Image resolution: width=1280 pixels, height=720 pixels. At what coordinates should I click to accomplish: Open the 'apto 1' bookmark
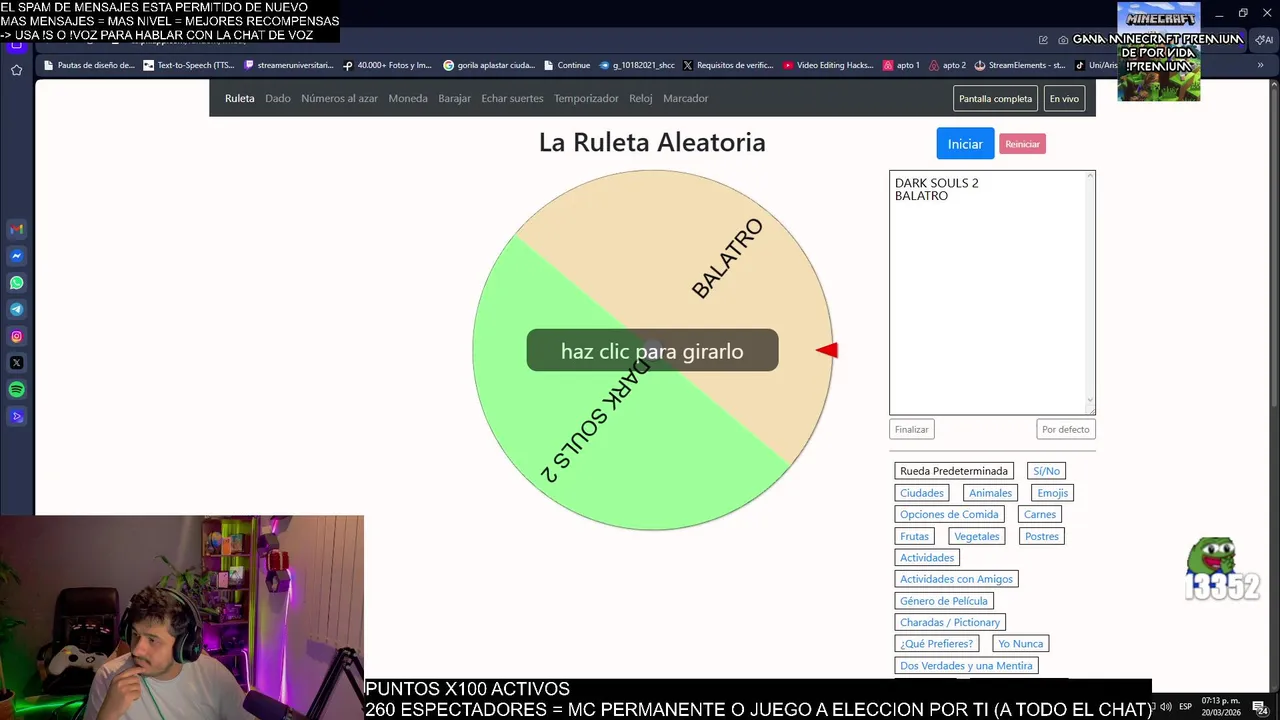point(901,65)
